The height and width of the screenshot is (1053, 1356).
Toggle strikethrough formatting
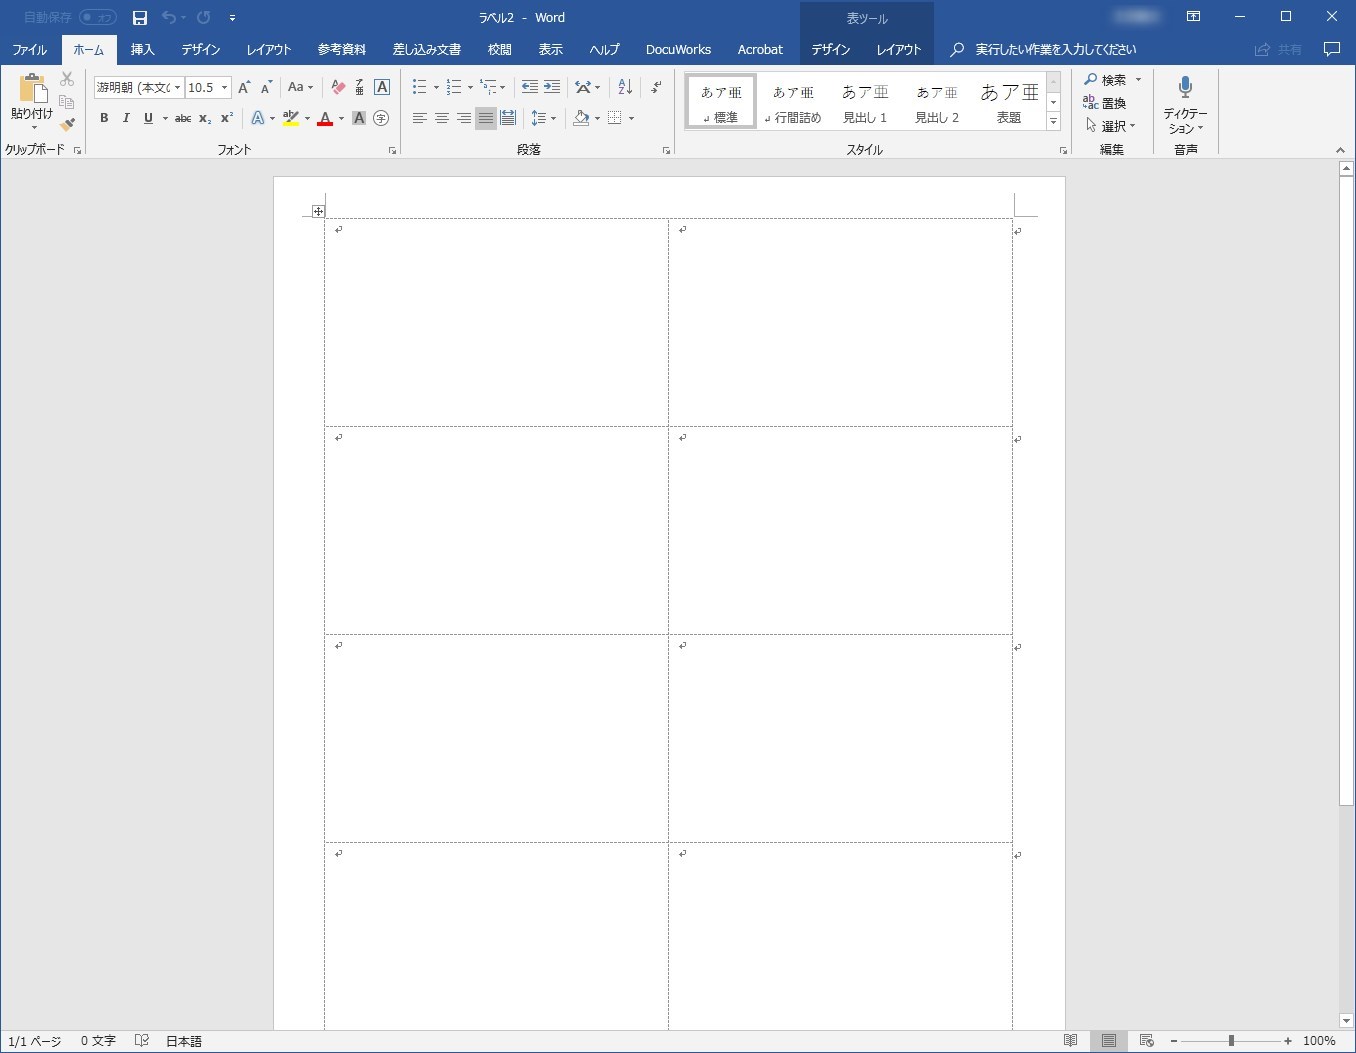[x=182, y=118]
